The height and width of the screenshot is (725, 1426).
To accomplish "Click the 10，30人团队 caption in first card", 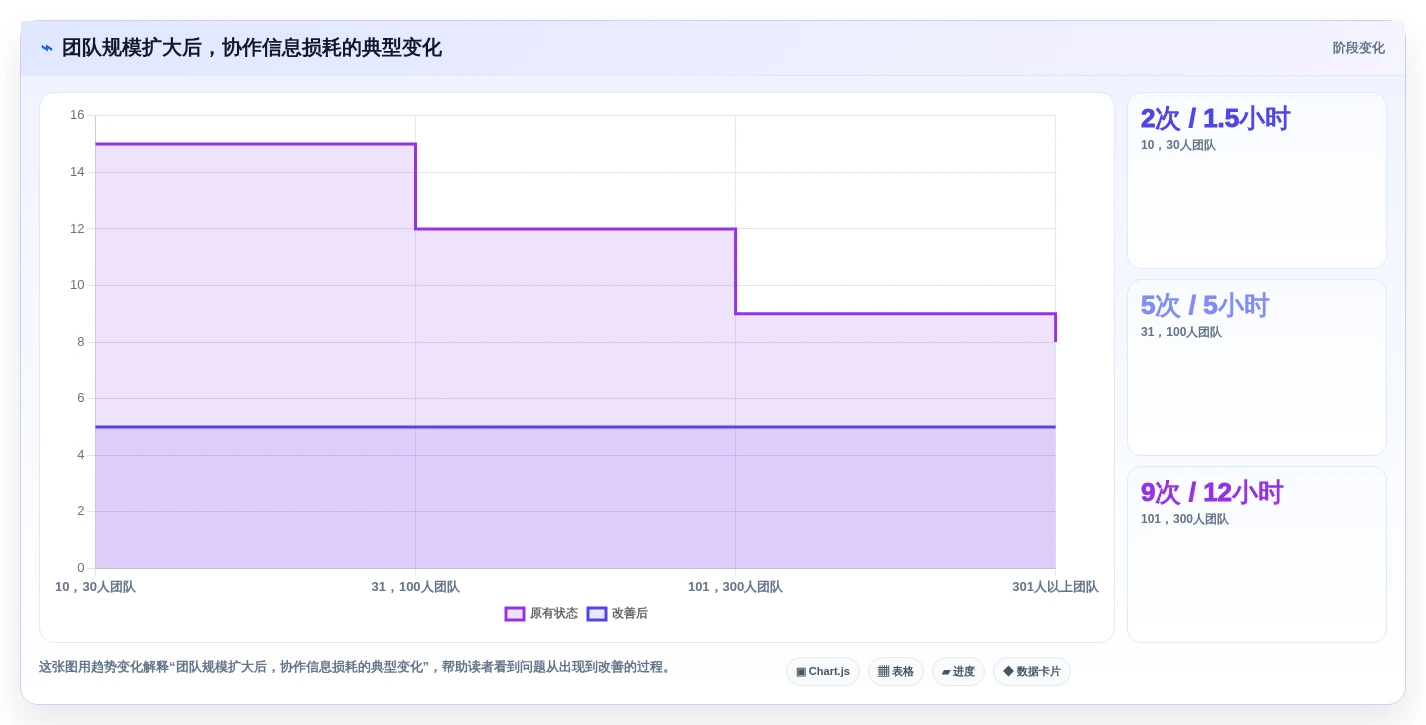I will click(x=1178, y=145).
